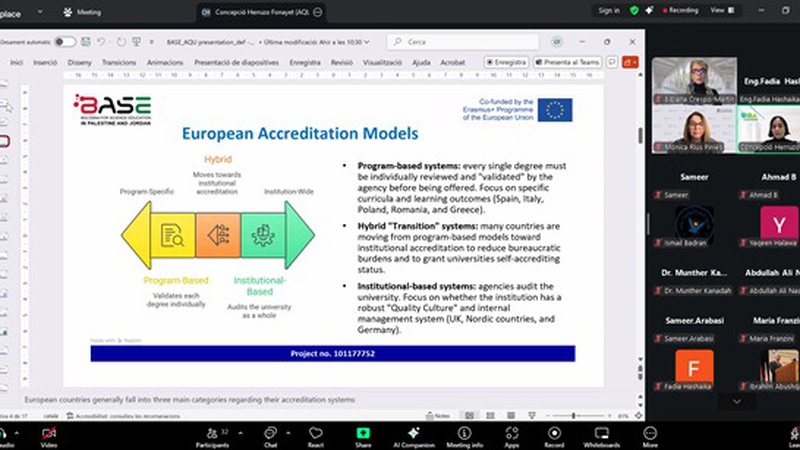The image size is (800, 450).
Task: Click the Enregistra button in PowerPoint
Action: pos(506,62)
